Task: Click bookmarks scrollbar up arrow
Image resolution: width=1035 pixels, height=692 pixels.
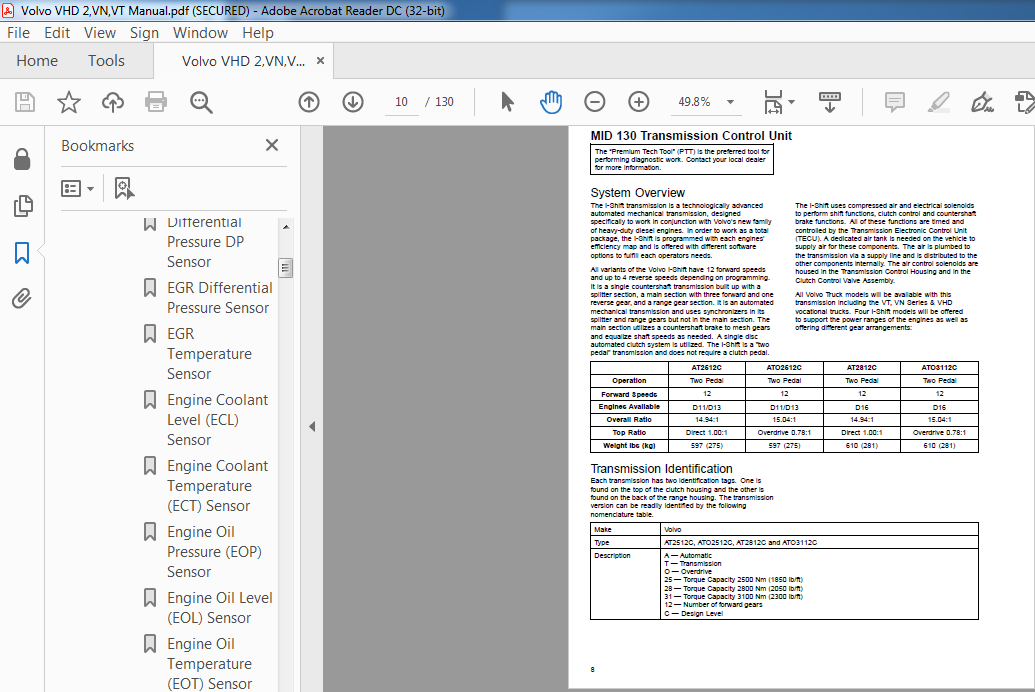Action: [x=286, y=226]
